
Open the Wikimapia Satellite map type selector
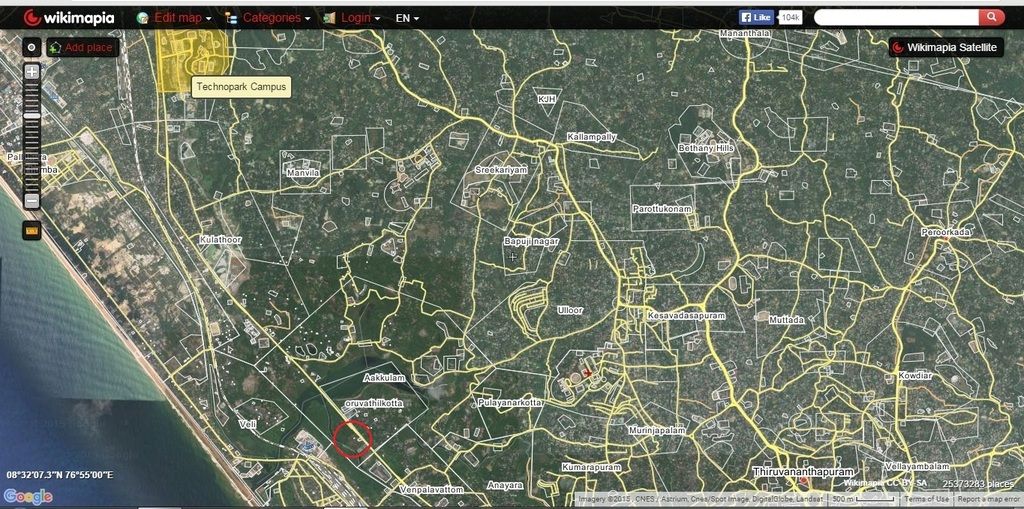tap(945, 47)
